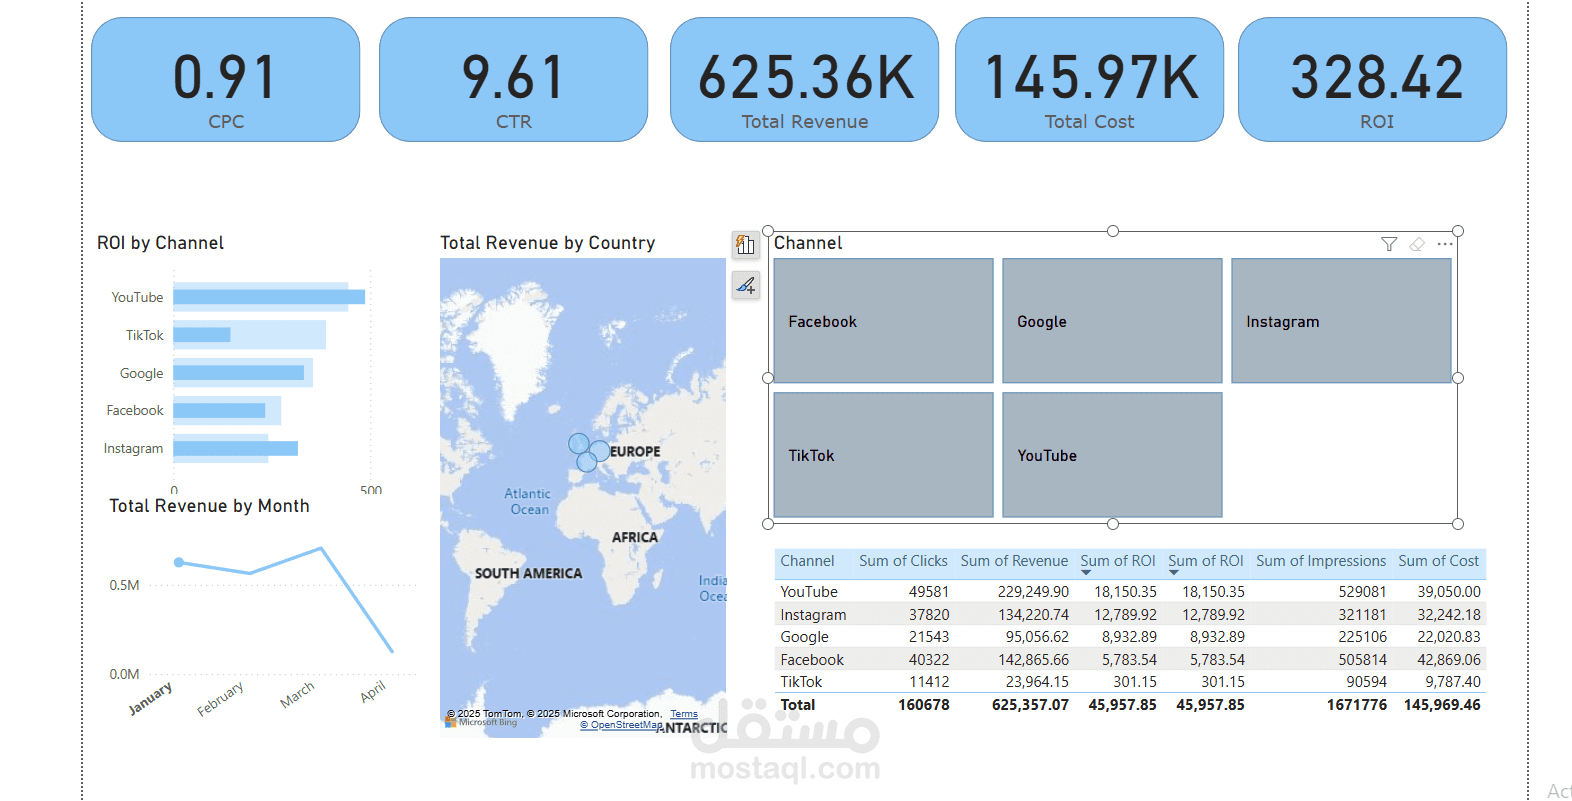The image size is (1572, 801).
Task: Click the CTR card showing 9.61
Action: coord(514,80)
